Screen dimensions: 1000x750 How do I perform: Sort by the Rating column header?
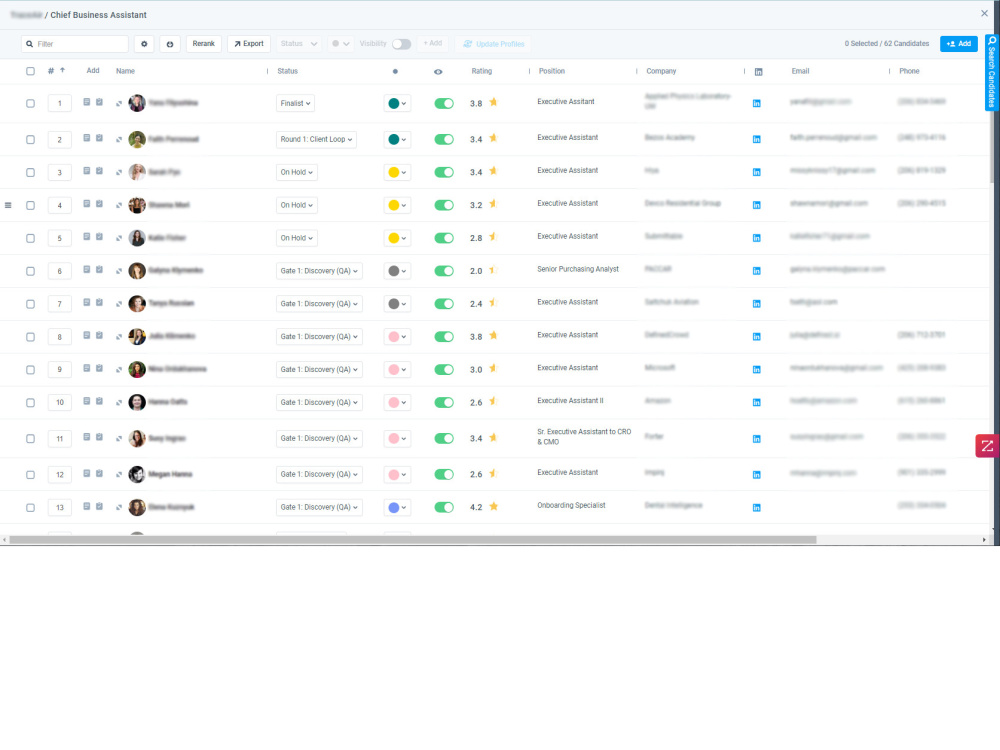tap(482, 71)
